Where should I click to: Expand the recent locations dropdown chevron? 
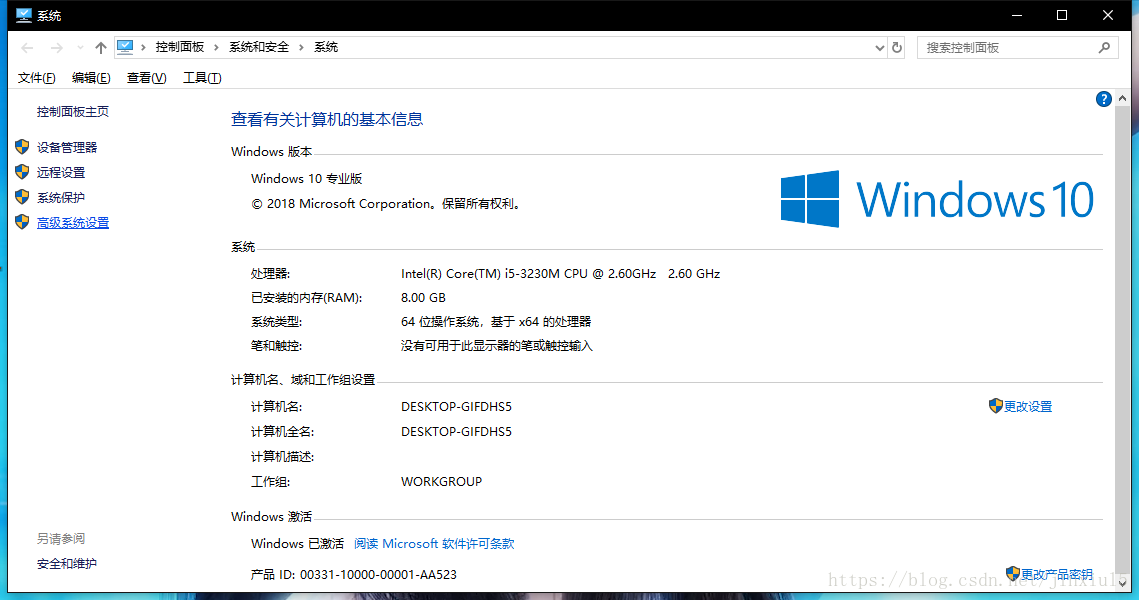(79, 48)
